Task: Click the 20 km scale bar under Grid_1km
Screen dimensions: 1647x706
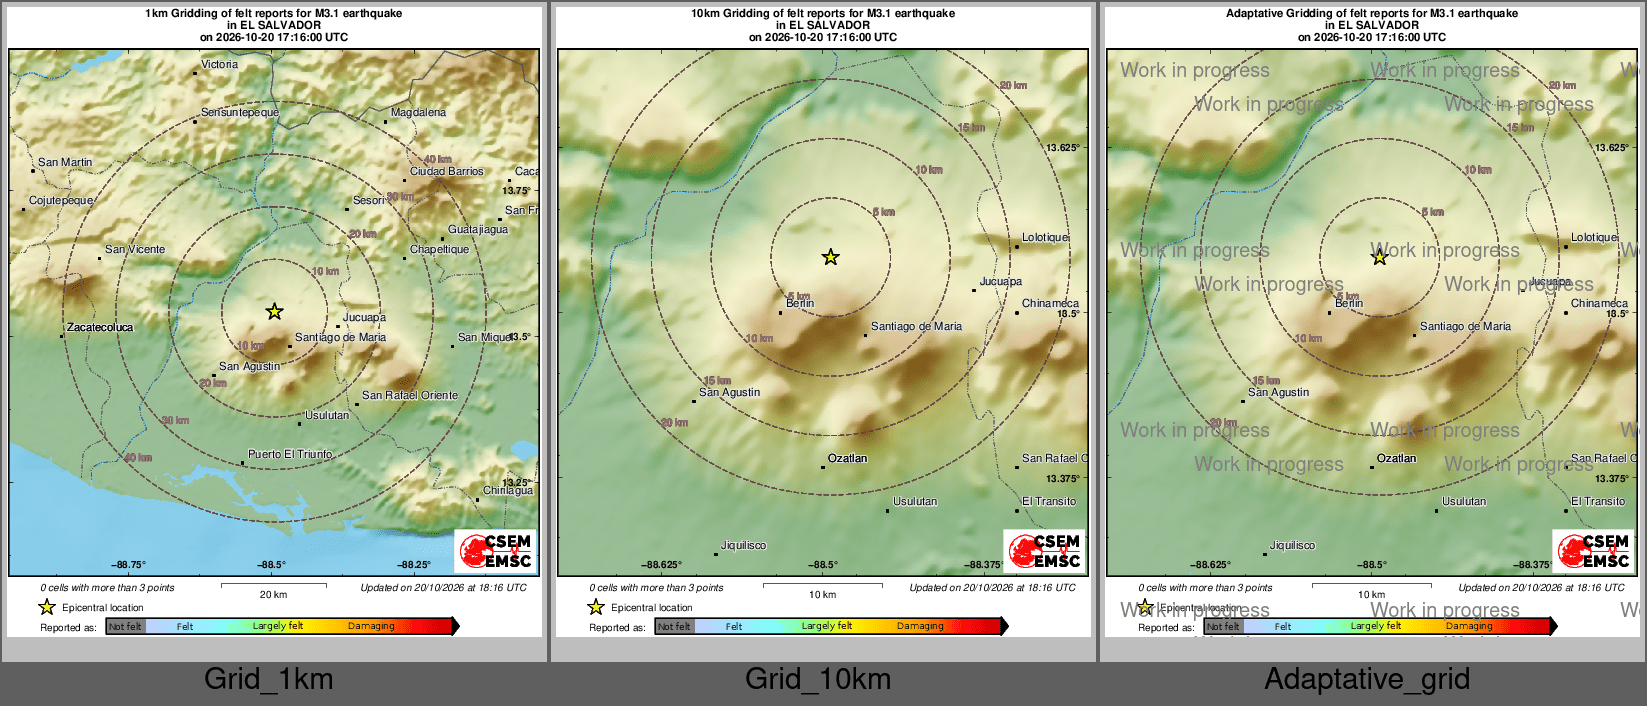Action: [x=273, y=584]
